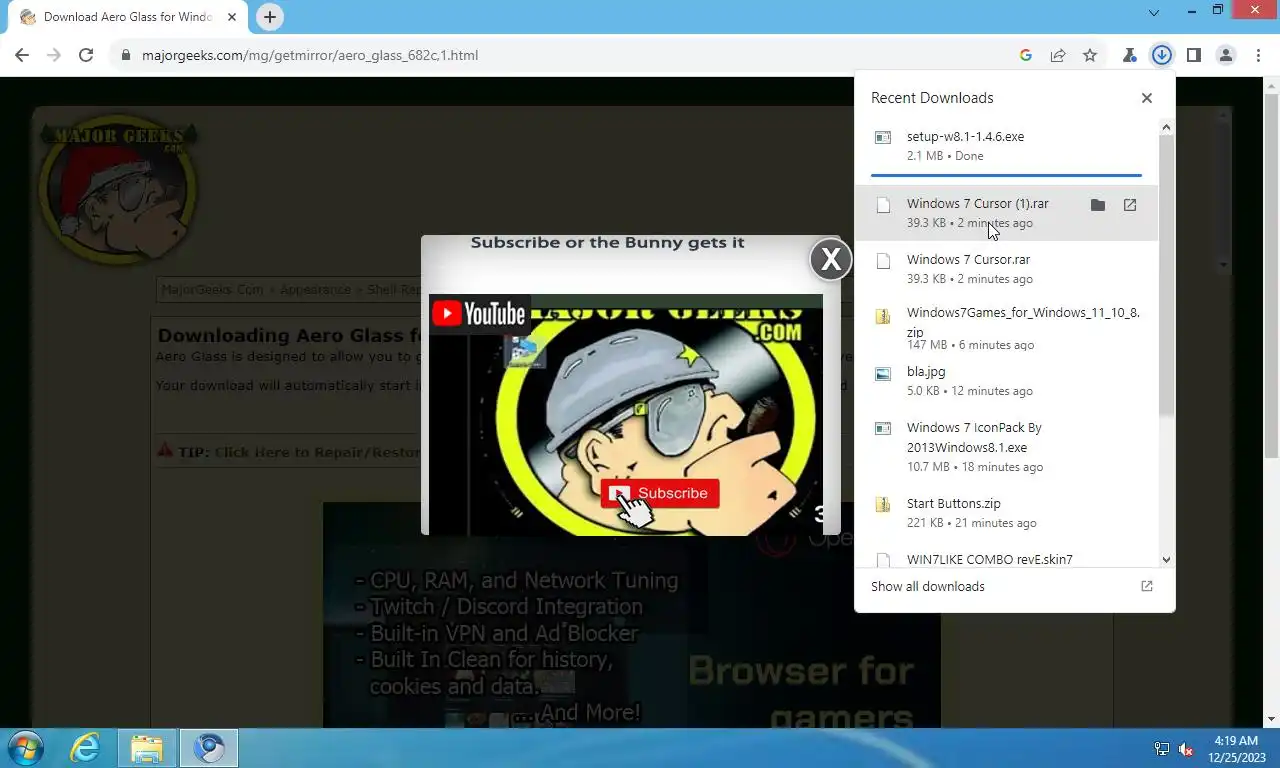Open the side panel

click(1193, 55)
